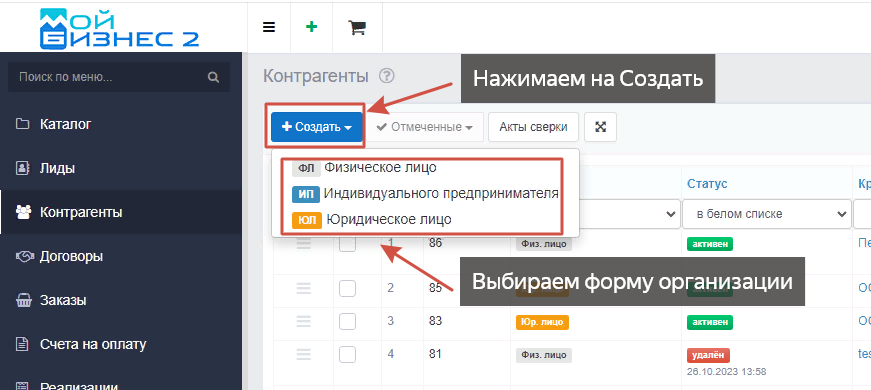Screen dimensions: 871x390
Task: Click ID value 83
Action: click(x=436, y=321)
